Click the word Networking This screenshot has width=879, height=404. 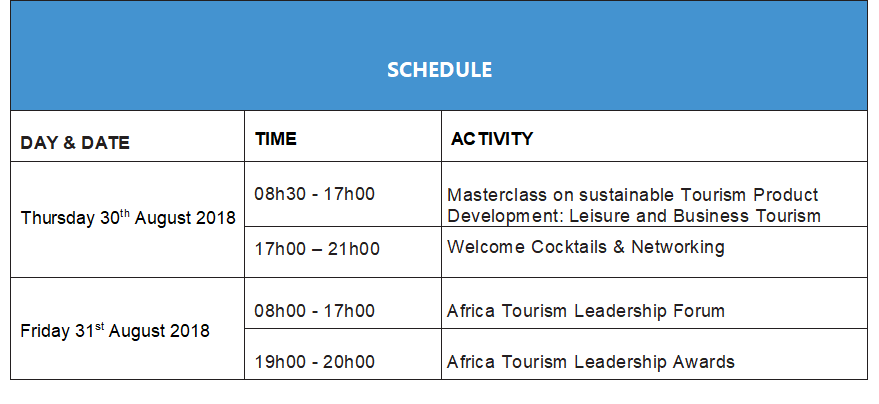tap(678, 247)
